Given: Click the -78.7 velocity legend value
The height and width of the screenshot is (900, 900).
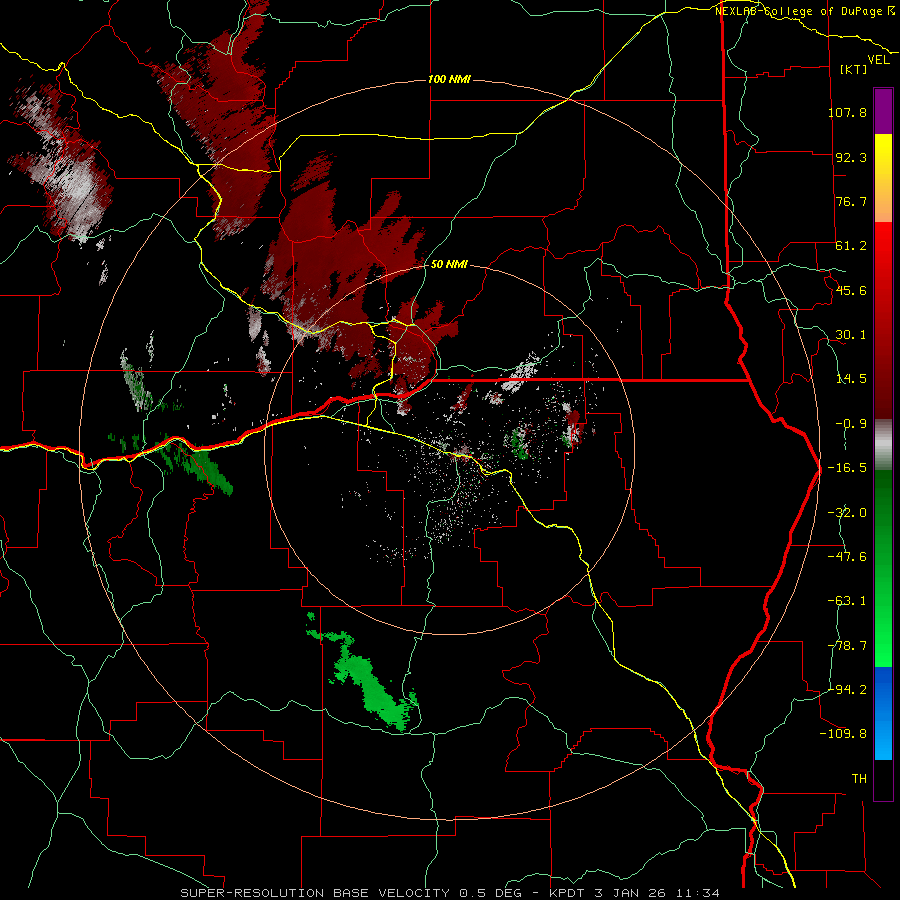Looking at the screenshot, I should pyautogui.click(x=847, y=646).
